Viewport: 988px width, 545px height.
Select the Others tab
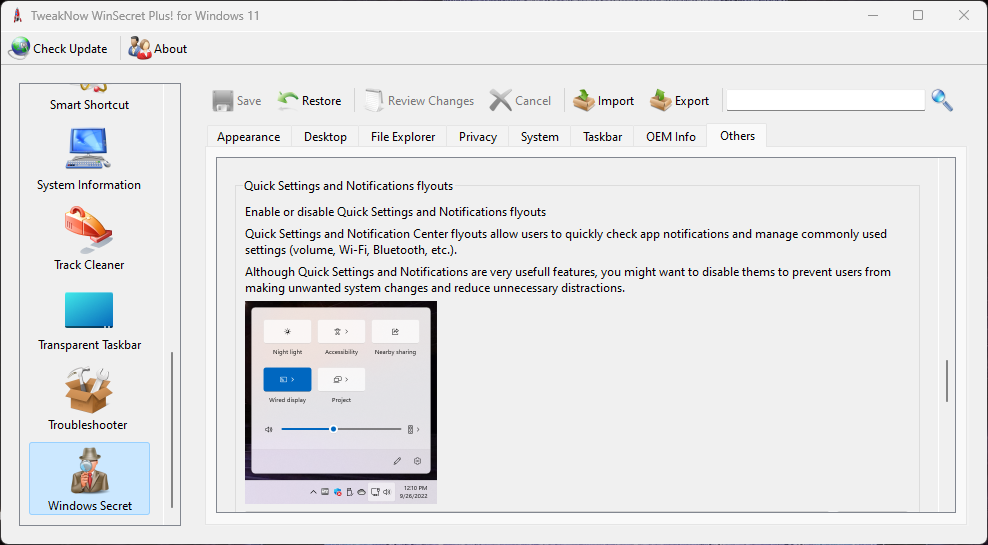tap(737, 135)
